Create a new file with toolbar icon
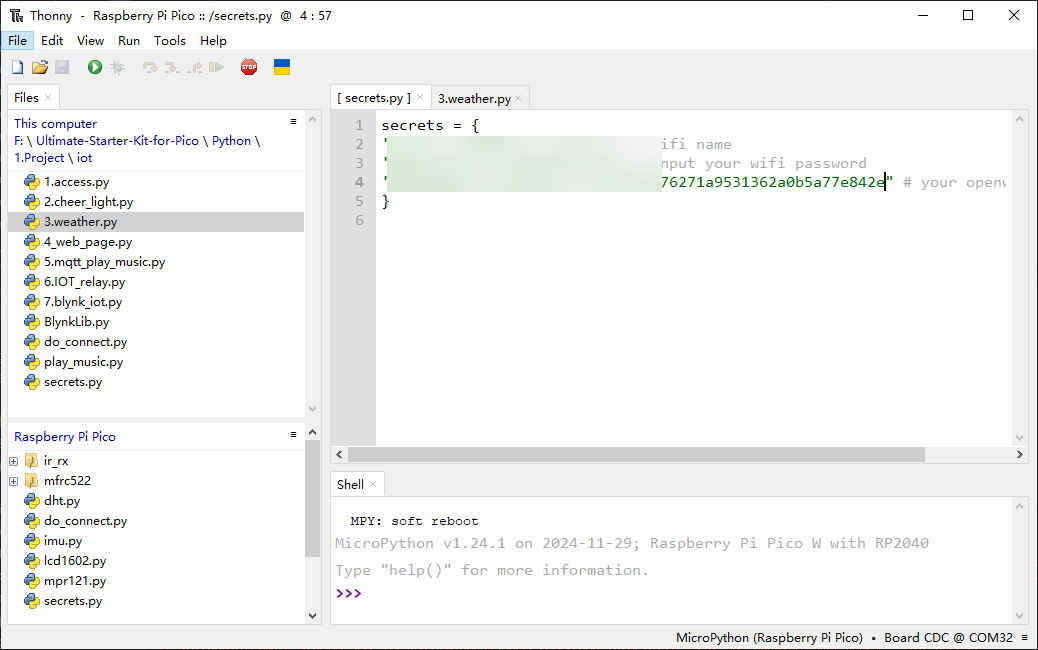 (x=18, y=67)
